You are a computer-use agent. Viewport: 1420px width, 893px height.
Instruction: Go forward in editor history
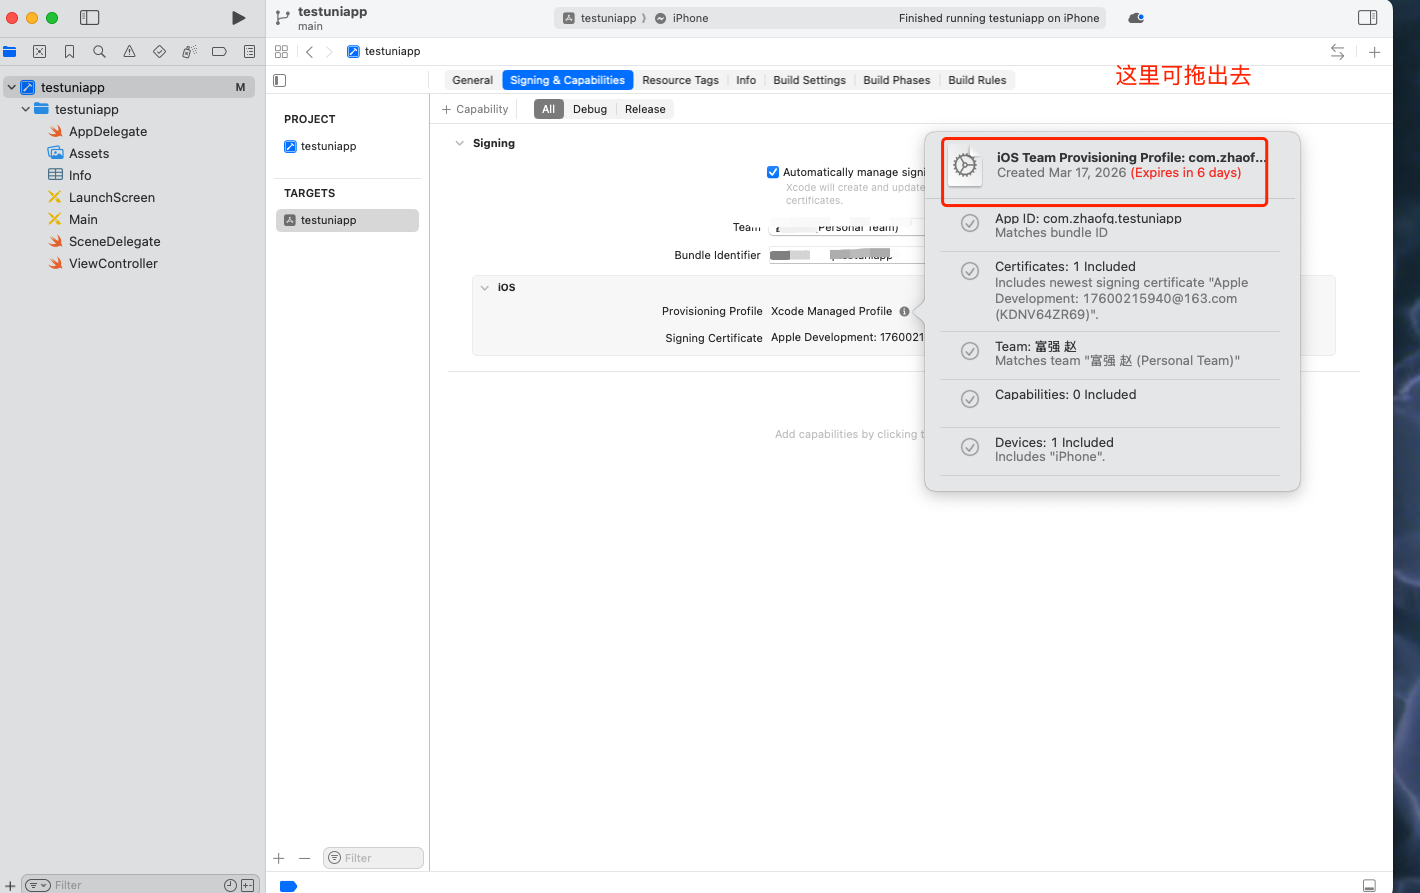329,51
